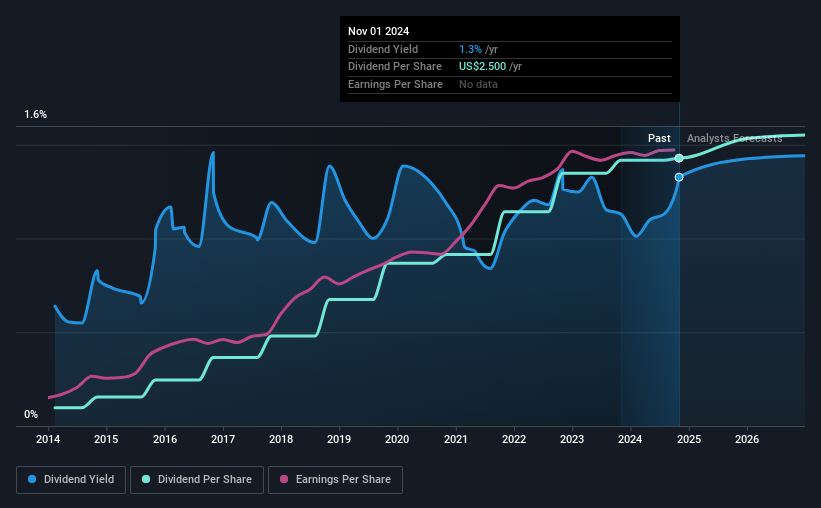Viewport: 821px width, 508px height.
Task: Toggle the Earnings Per Share legend button
Action: (x=335, y=480)
